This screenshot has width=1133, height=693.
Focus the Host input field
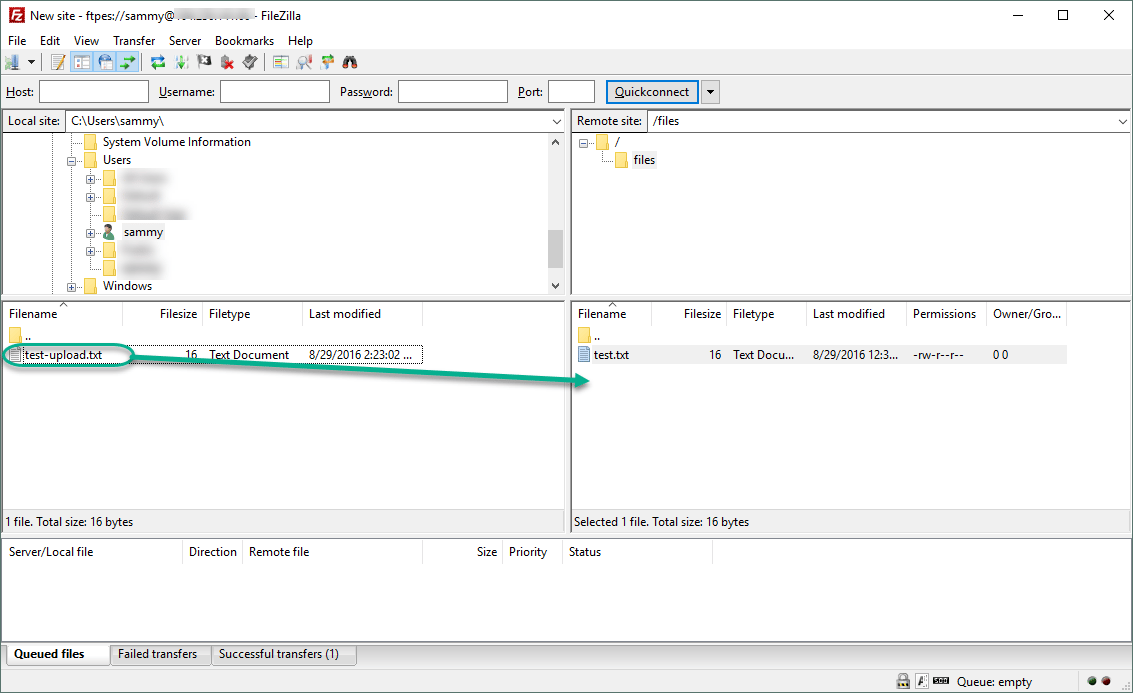click(94, 92)
